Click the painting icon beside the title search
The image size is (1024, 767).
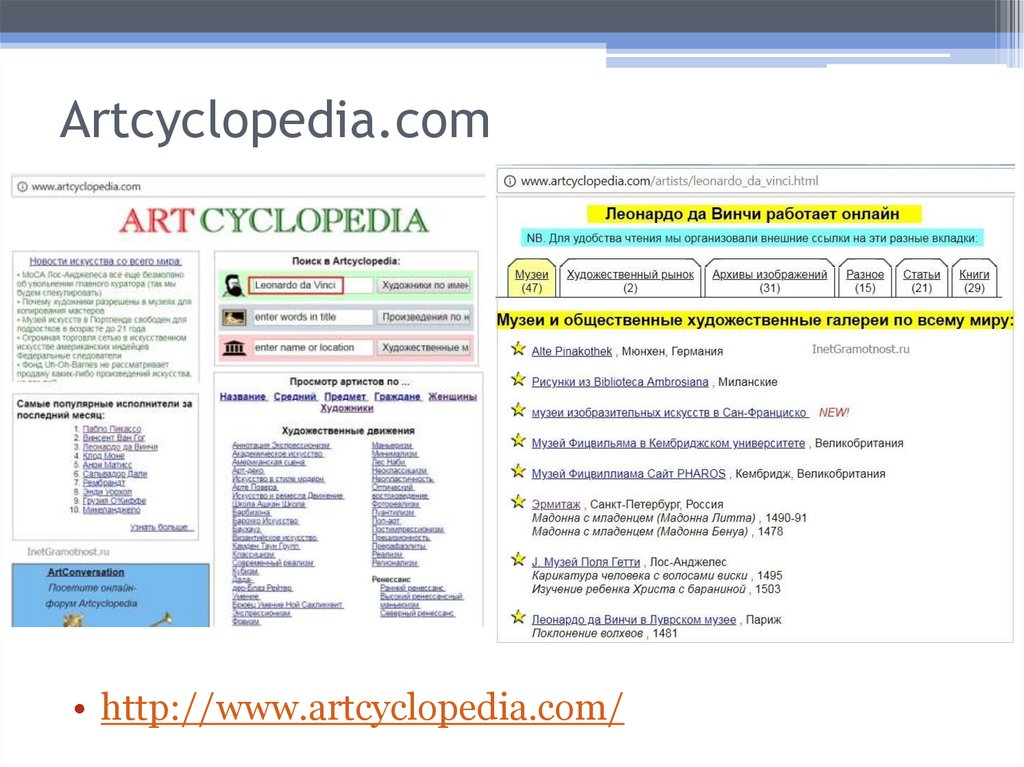(x=234, y=318)
